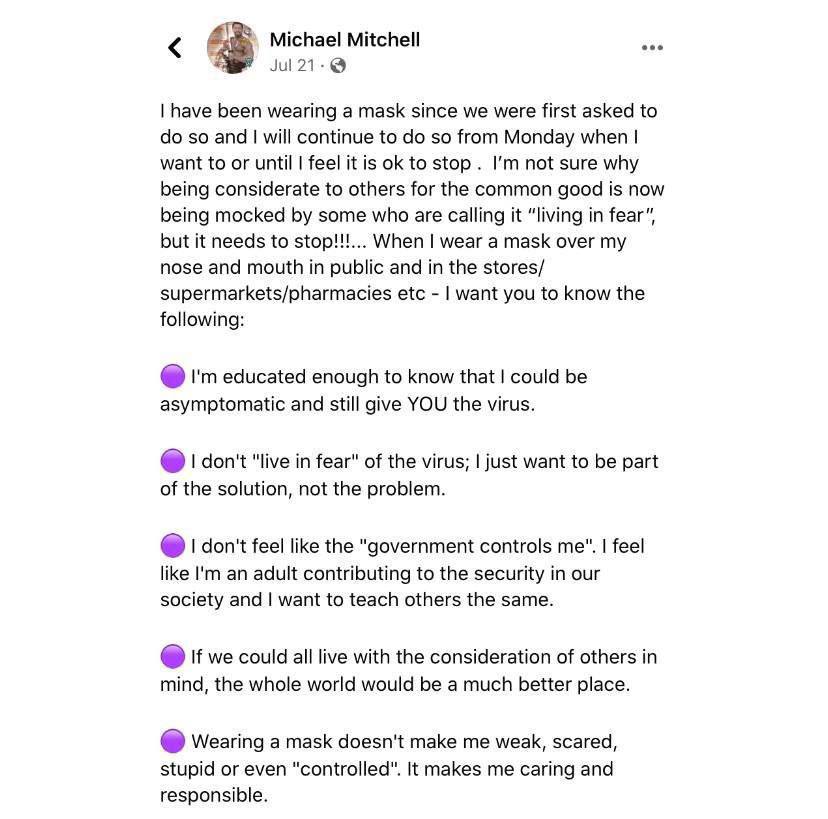Click the purple circle beside "government controls me" line

point(173,546)
